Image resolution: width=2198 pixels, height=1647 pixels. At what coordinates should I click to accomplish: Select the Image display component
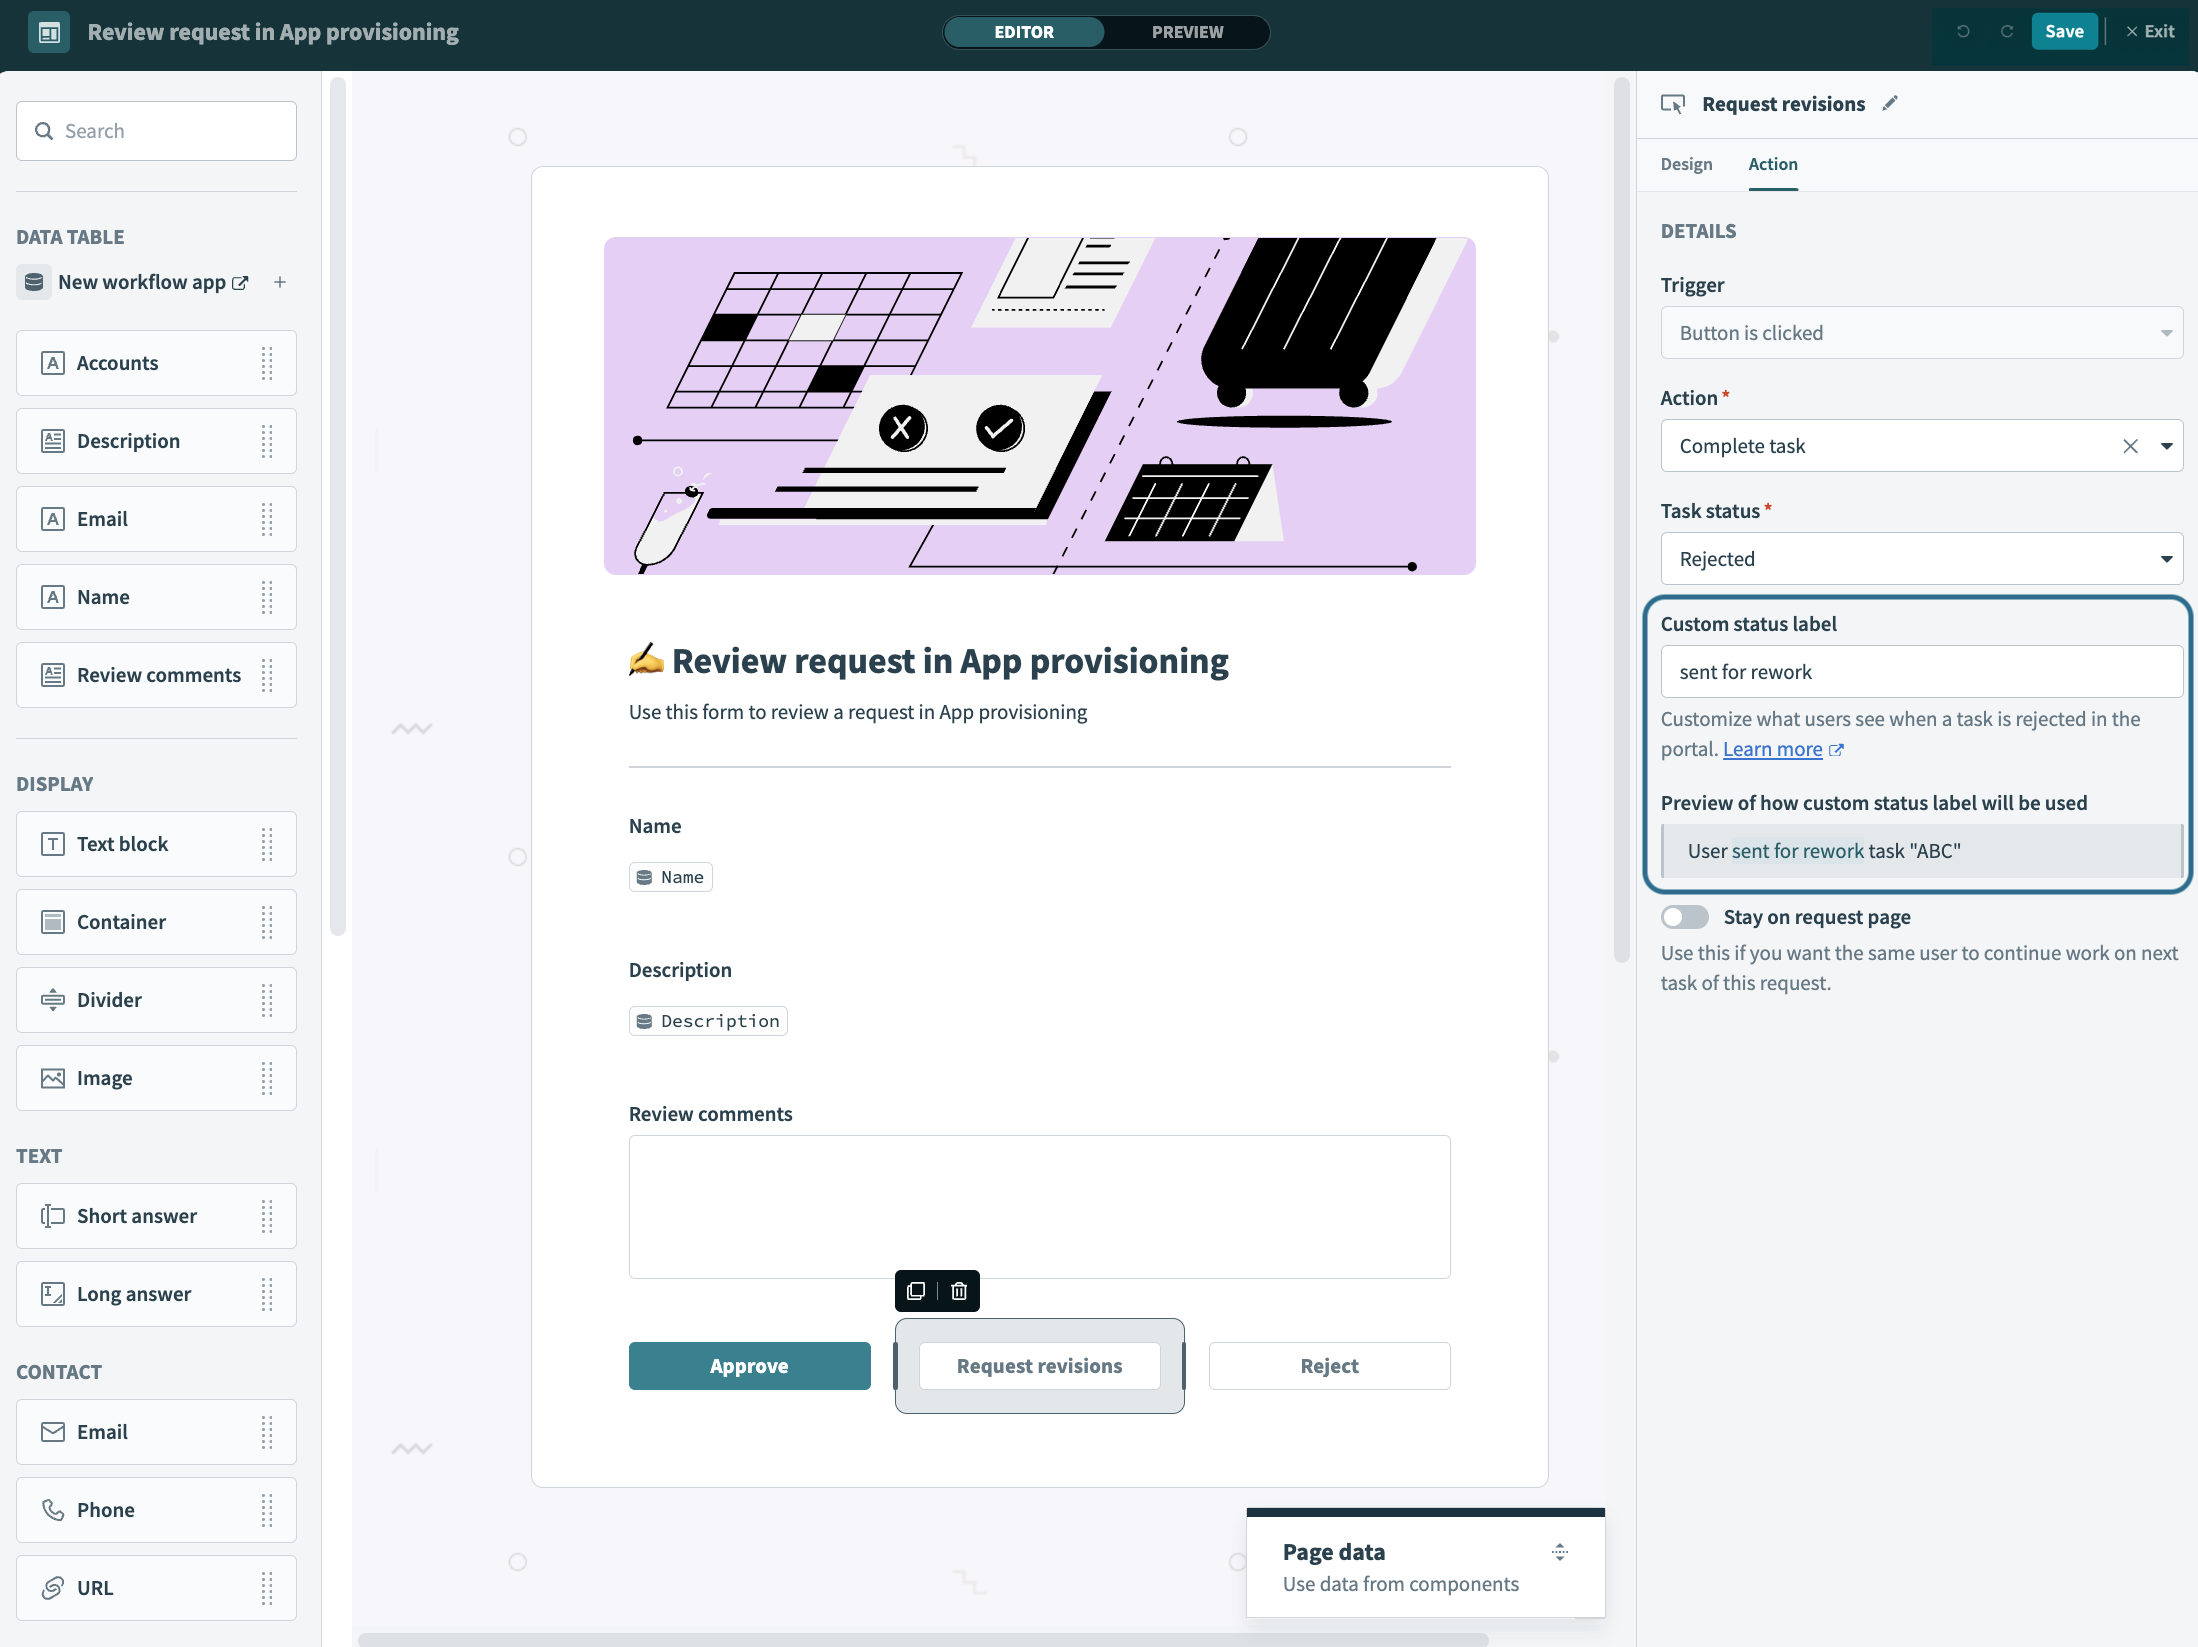point(104,1078)
